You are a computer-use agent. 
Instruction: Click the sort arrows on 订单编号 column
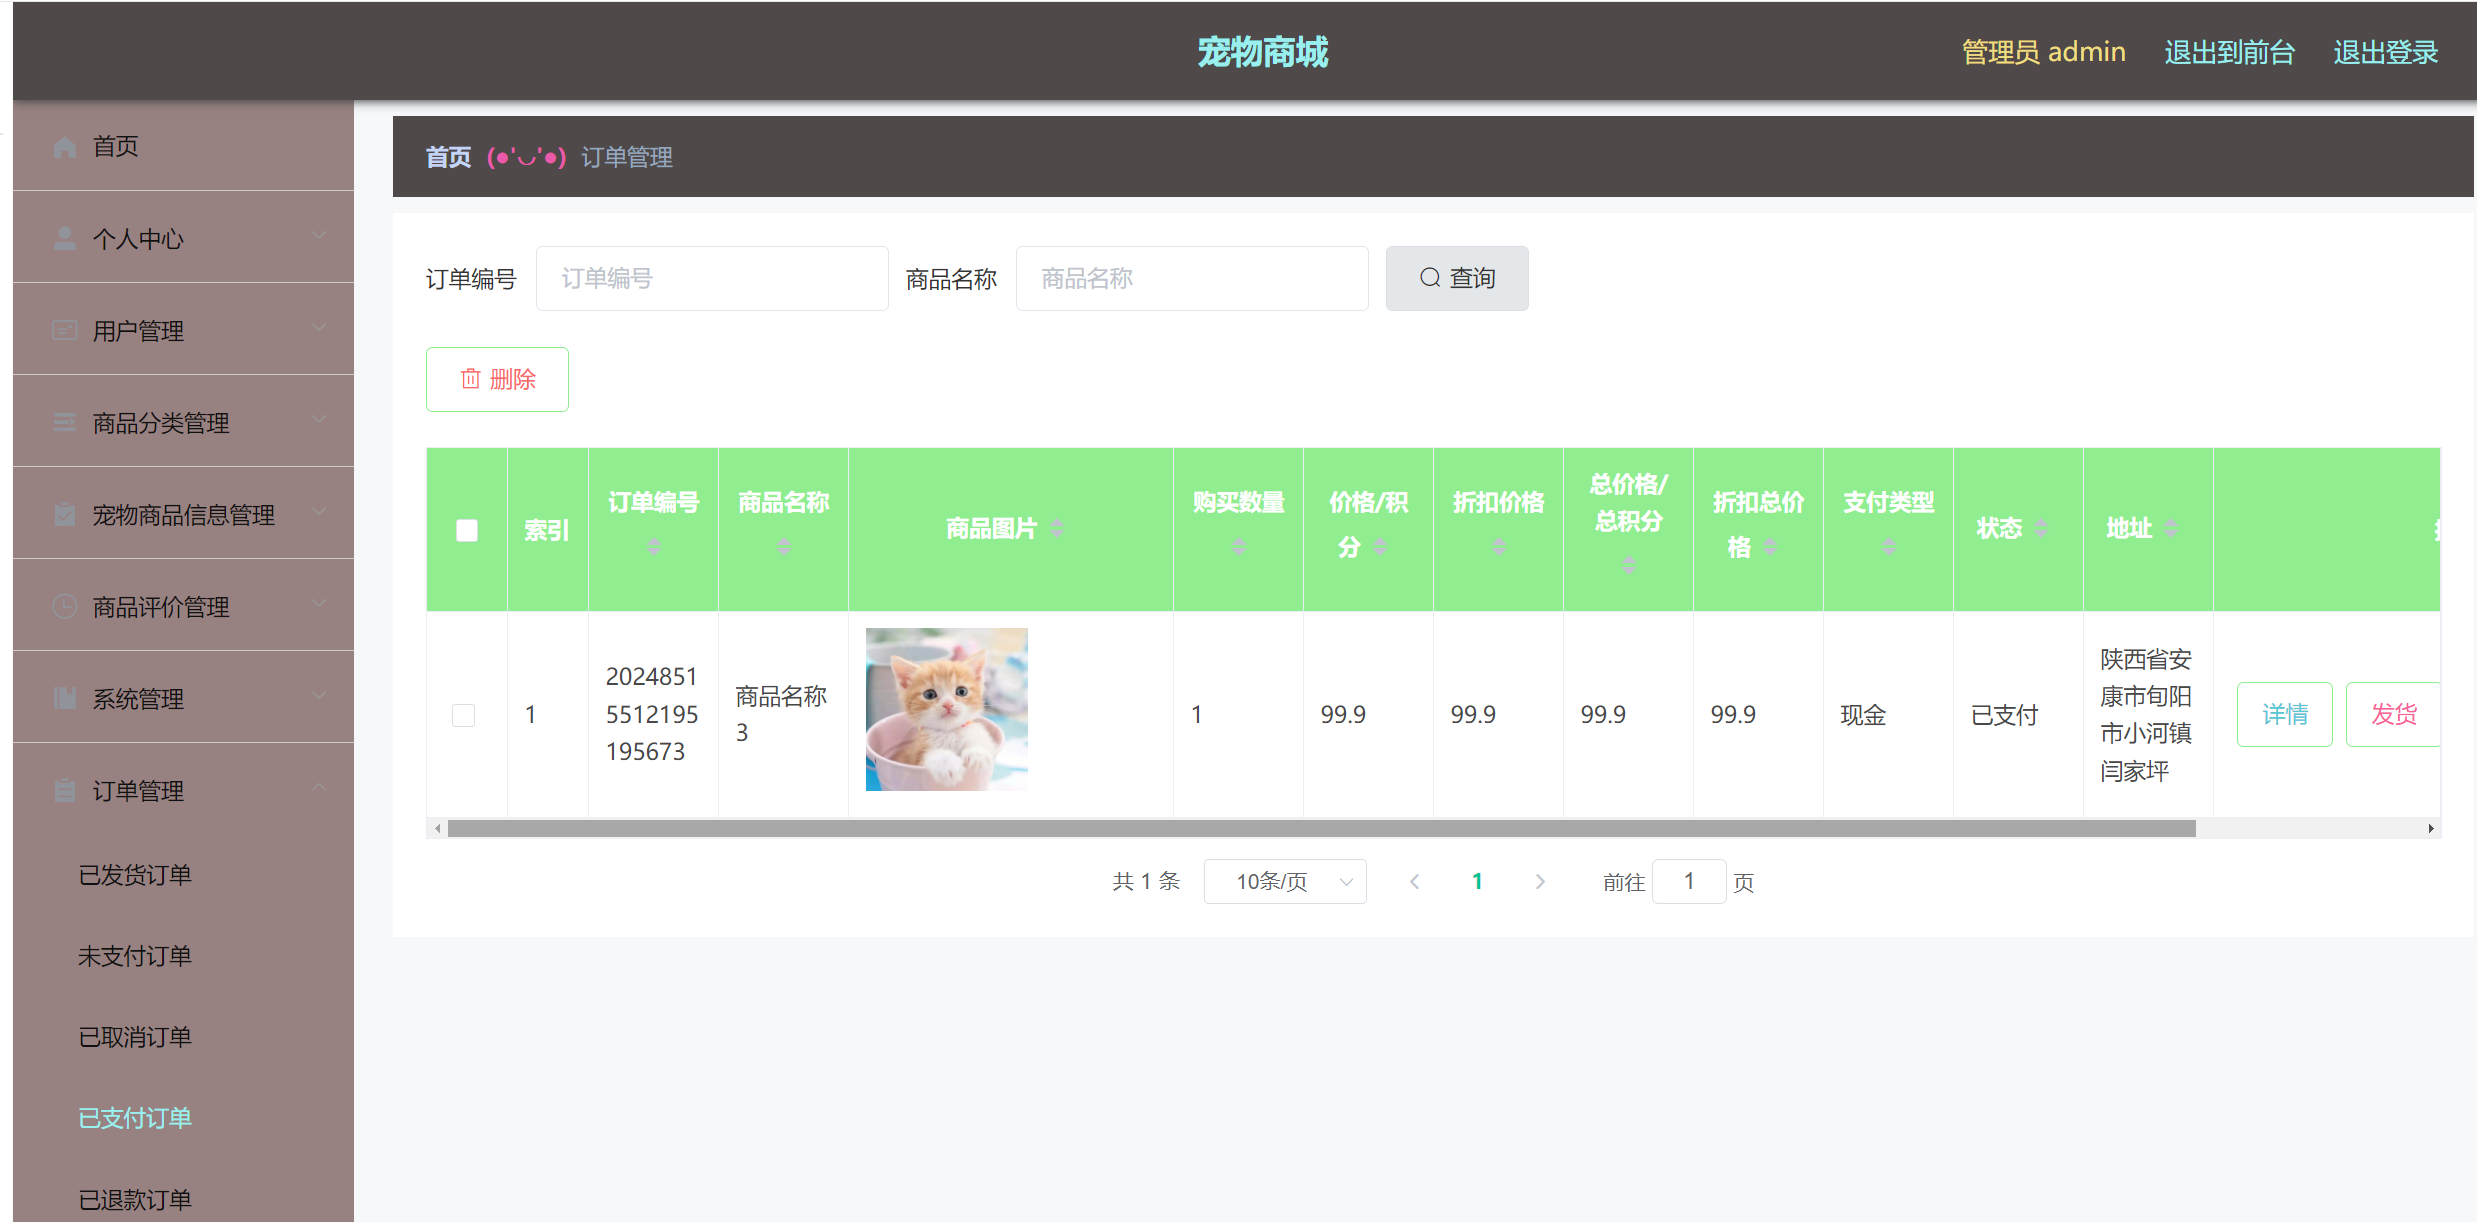[653, 546]
